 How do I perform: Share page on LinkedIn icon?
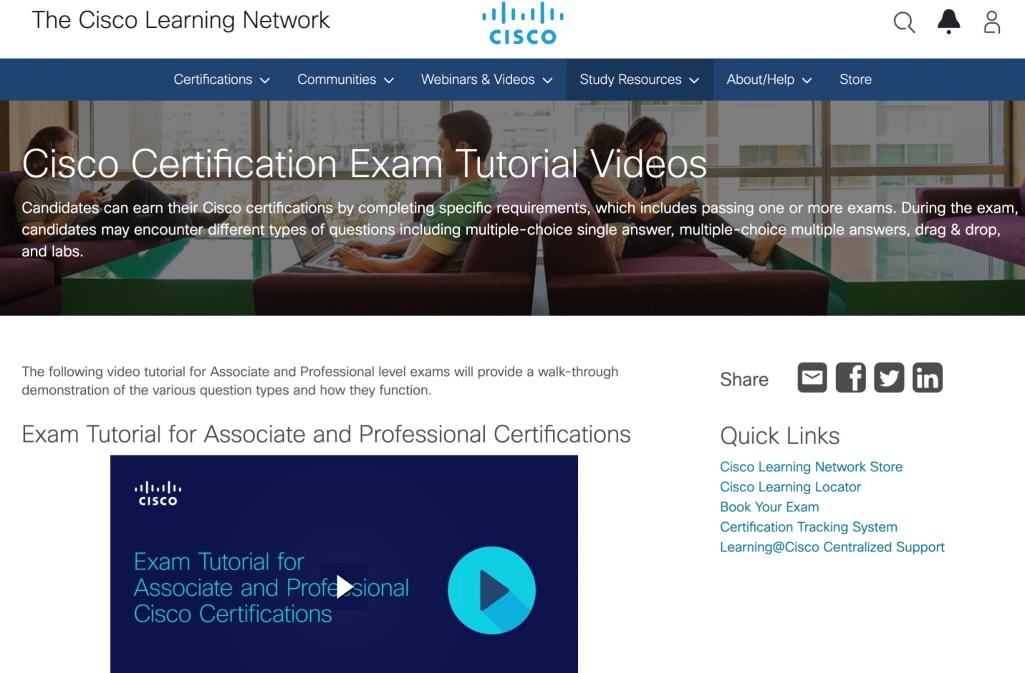pyautogui.click(x=928, y=378)
